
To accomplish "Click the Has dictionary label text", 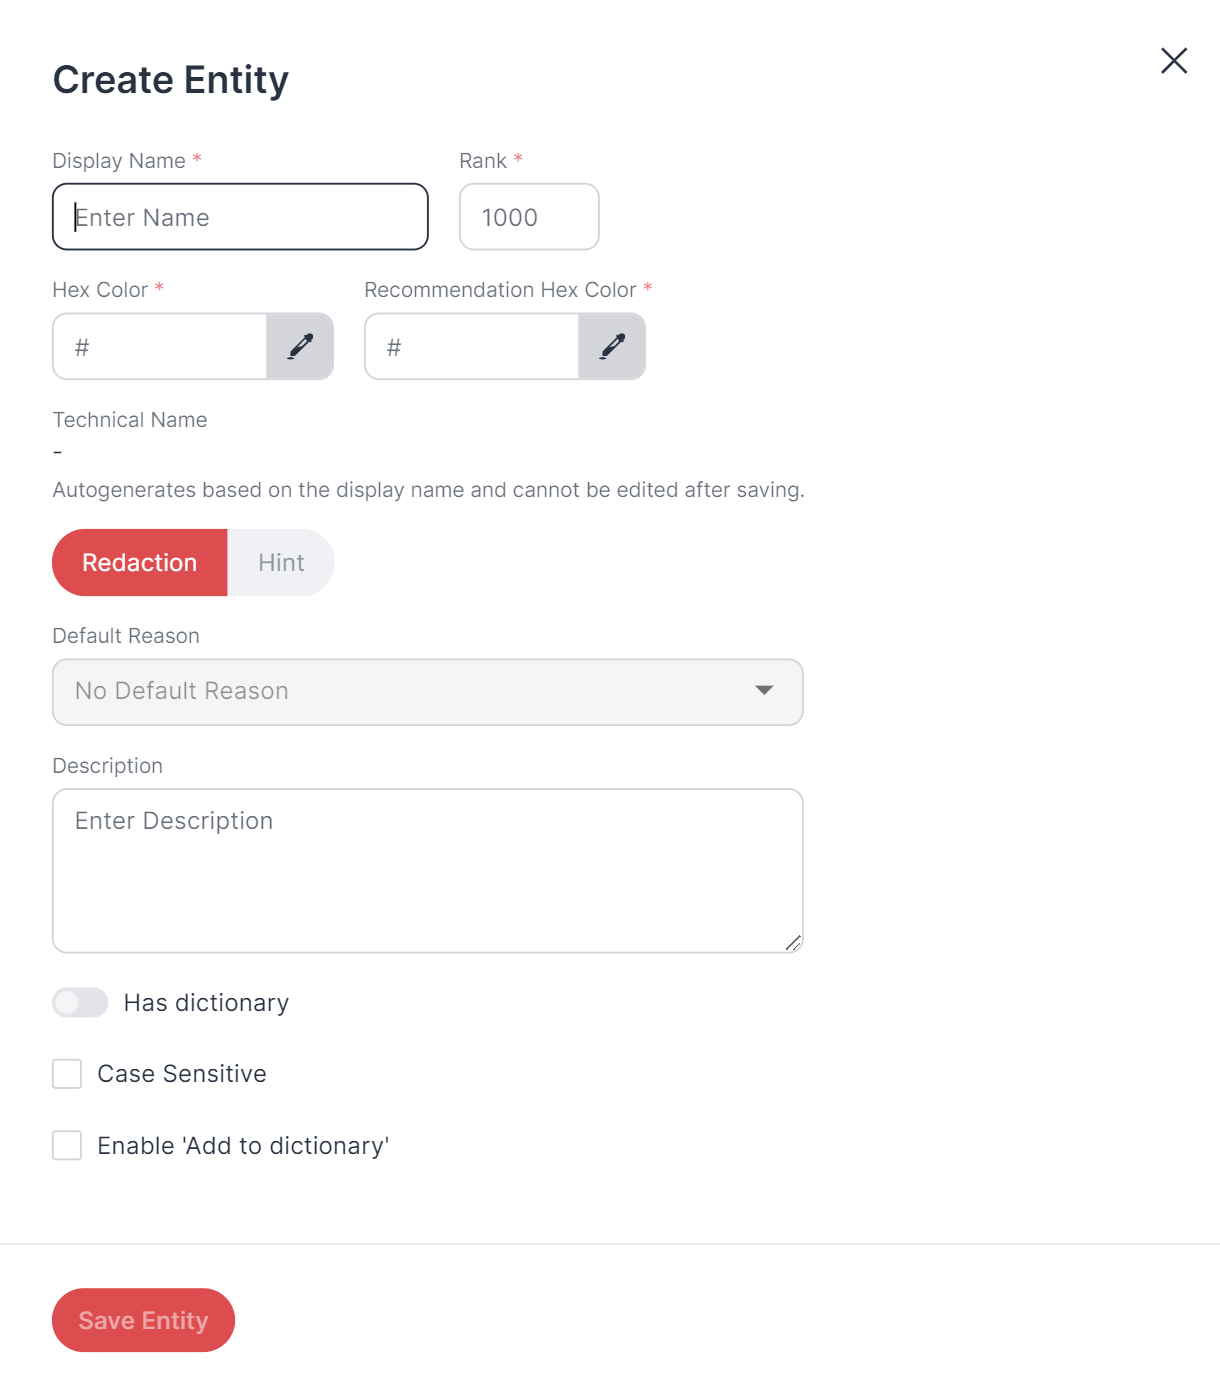I will (206, 1003).
